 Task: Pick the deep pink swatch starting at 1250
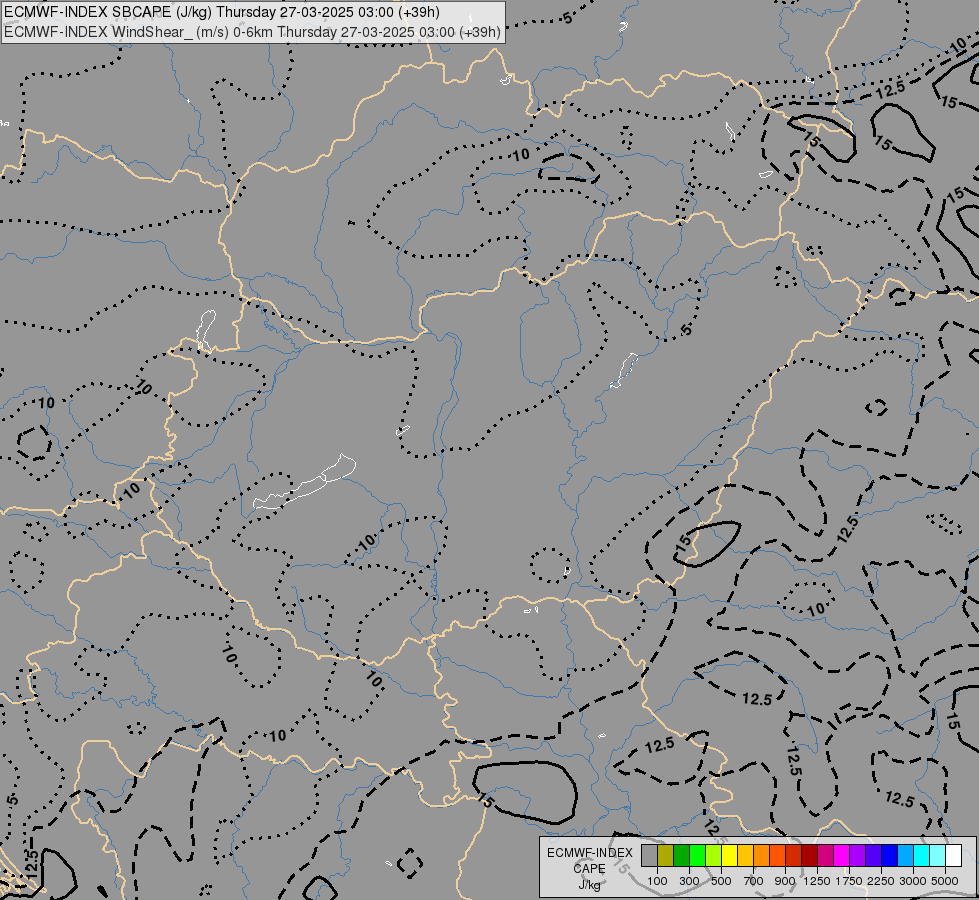click(x=825, y=855)
